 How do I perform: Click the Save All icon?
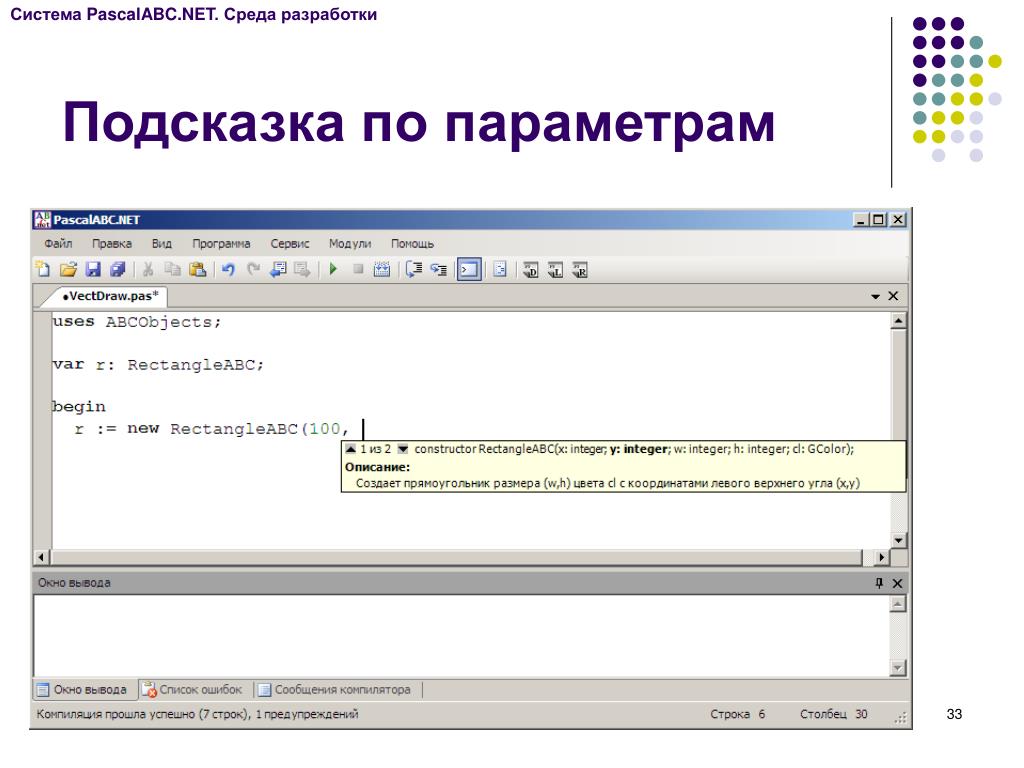coord(118,269)
